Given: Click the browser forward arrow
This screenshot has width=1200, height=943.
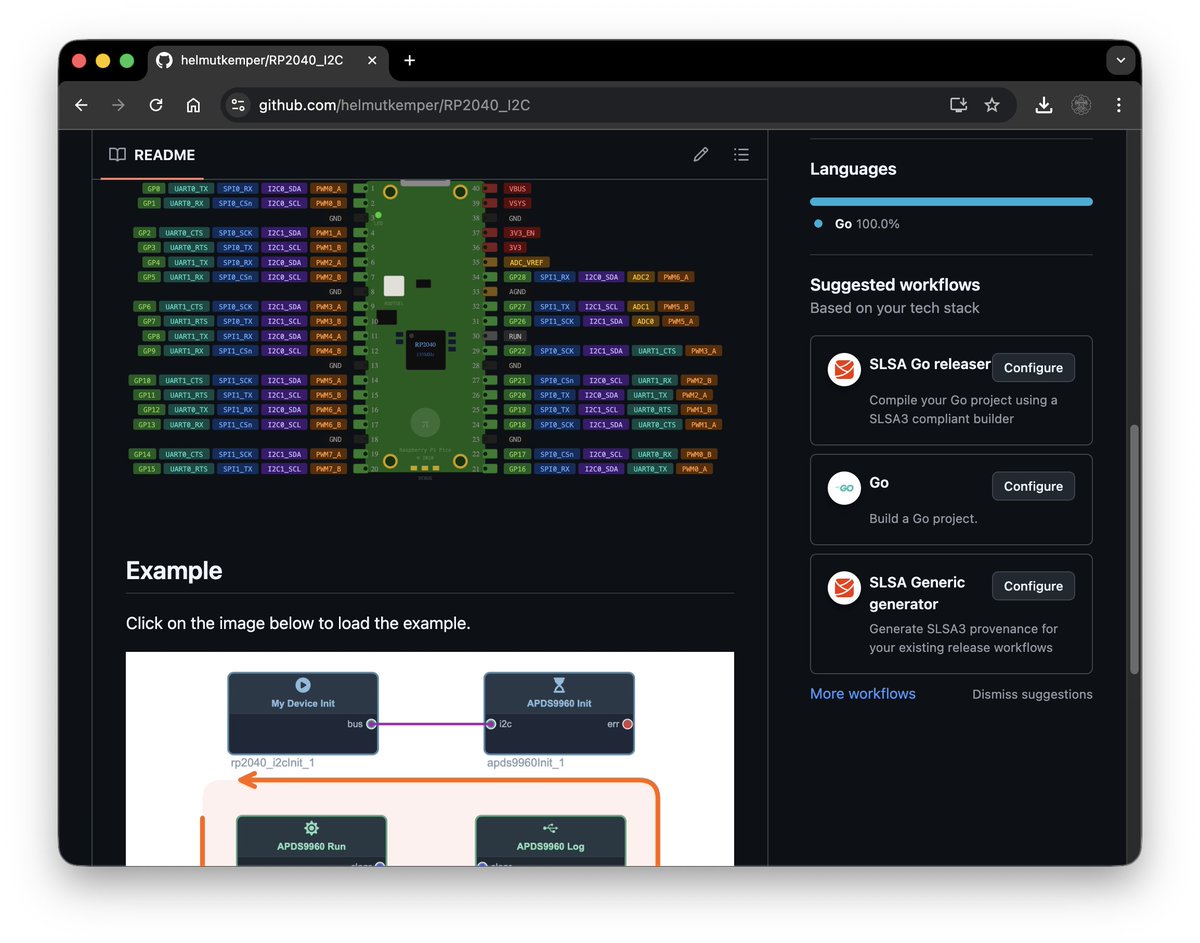Looking at the screenshot, I should click(119, 105).
